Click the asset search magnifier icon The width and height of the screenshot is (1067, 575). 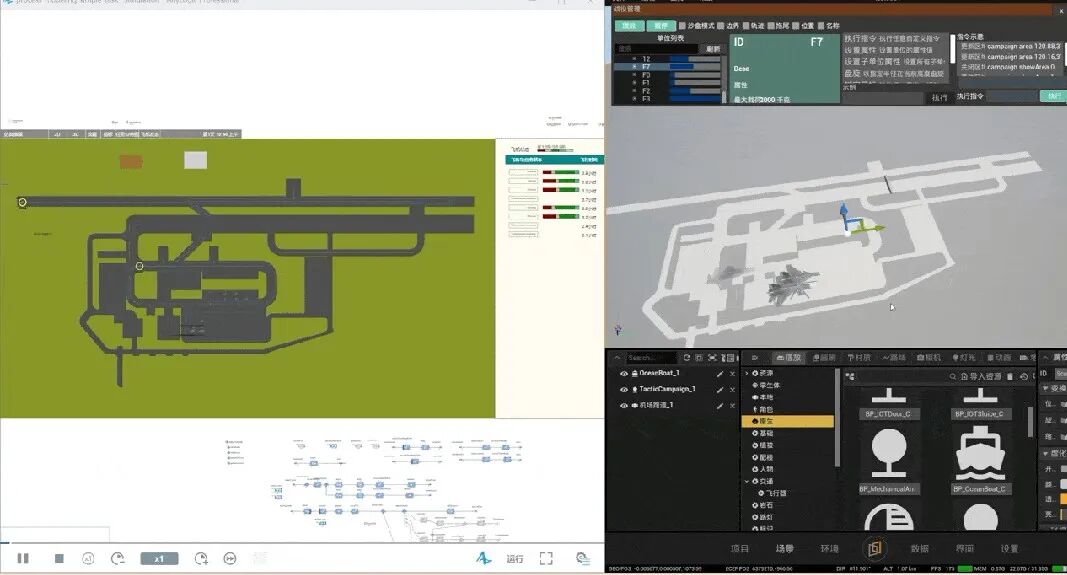[x=953, y=376]
